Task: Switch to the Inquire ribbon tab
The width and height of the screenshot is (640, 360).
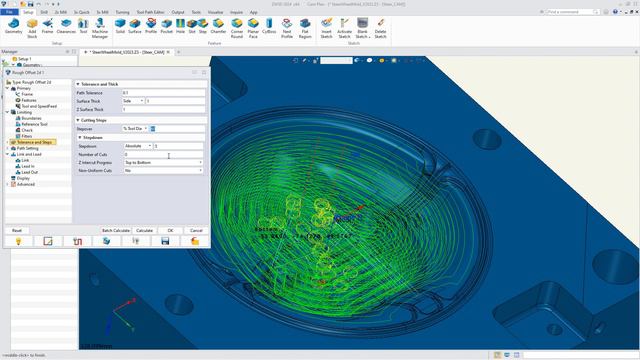Action: [x=236, y=12]
